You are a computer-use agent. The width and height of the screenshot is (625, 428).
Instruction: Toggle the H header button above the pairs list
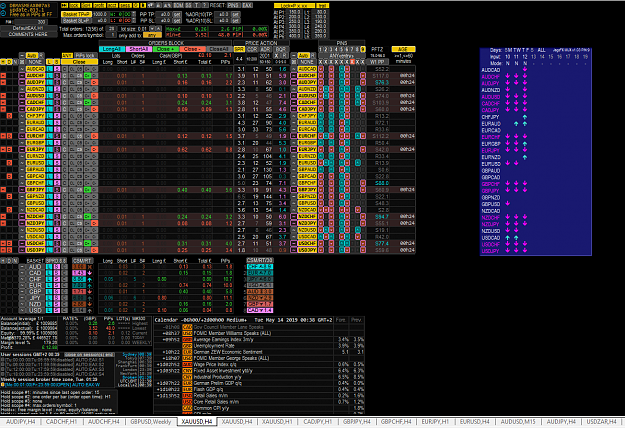click(3, 62)
